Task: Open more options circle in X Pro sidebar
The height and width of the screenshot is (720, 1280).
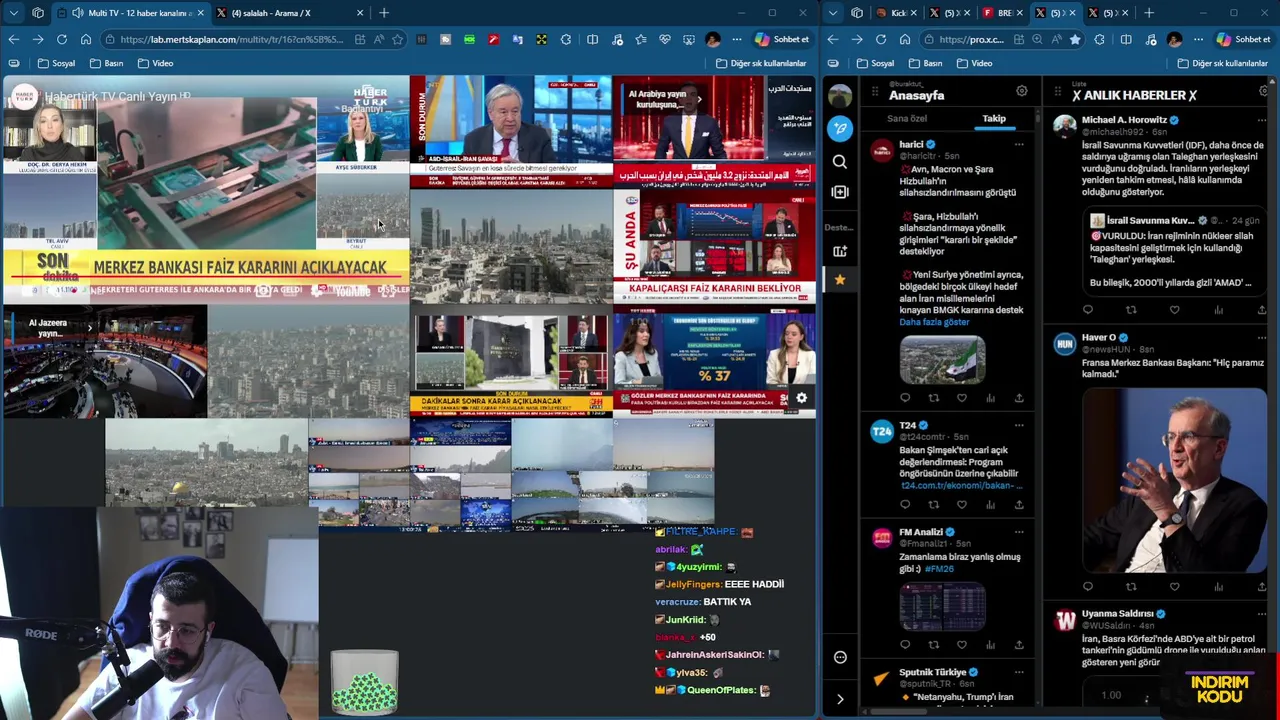Action: (x=840, y=657)
